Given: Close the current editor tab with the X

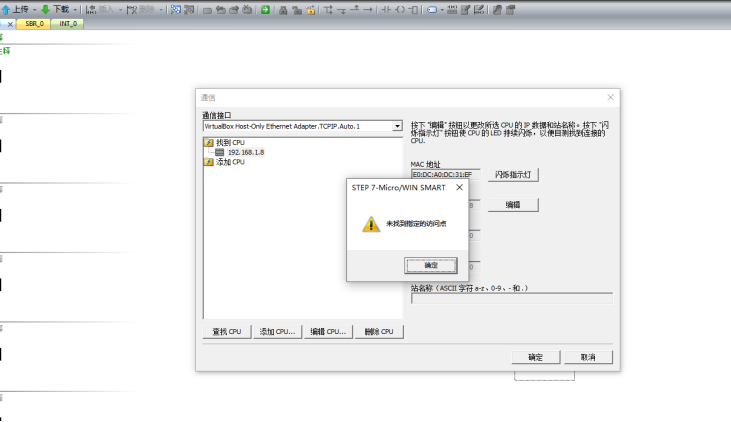Looking at the screenshot, I should (x=10, y=24).
